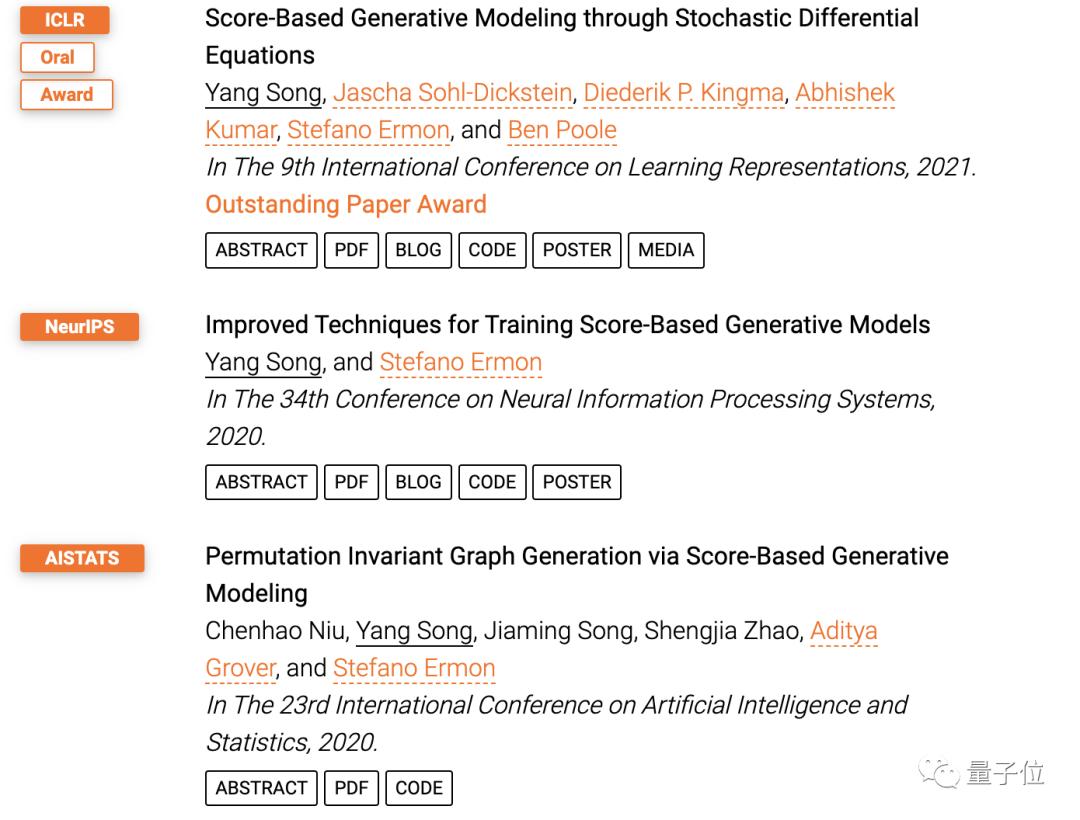View CODE for the ICLR SDE paper
Viewport: 1080px width, 820px height.
pos(492,250)
